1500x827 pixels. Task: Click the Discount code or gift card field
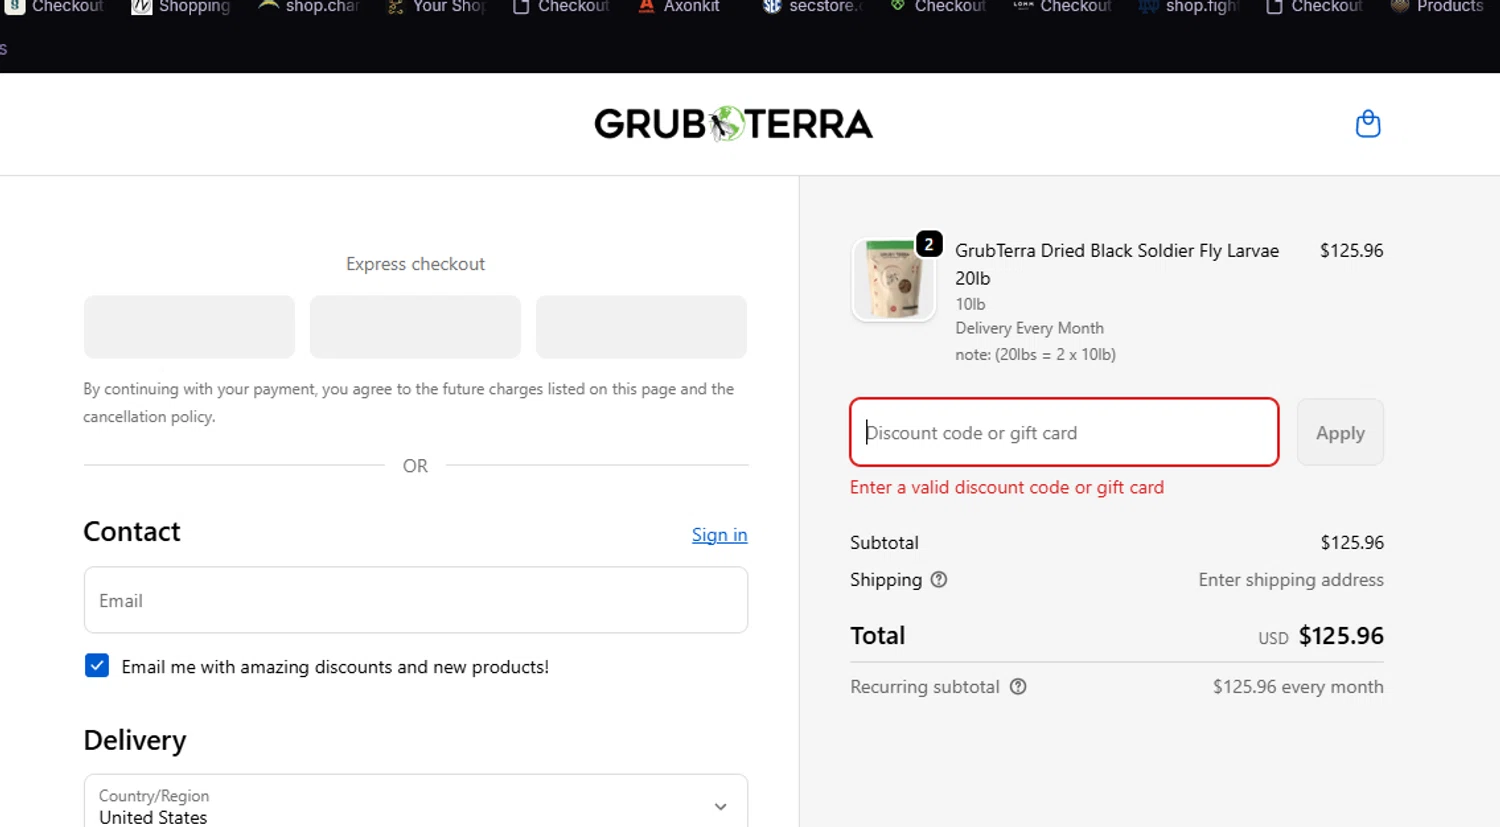(1064, 432)
